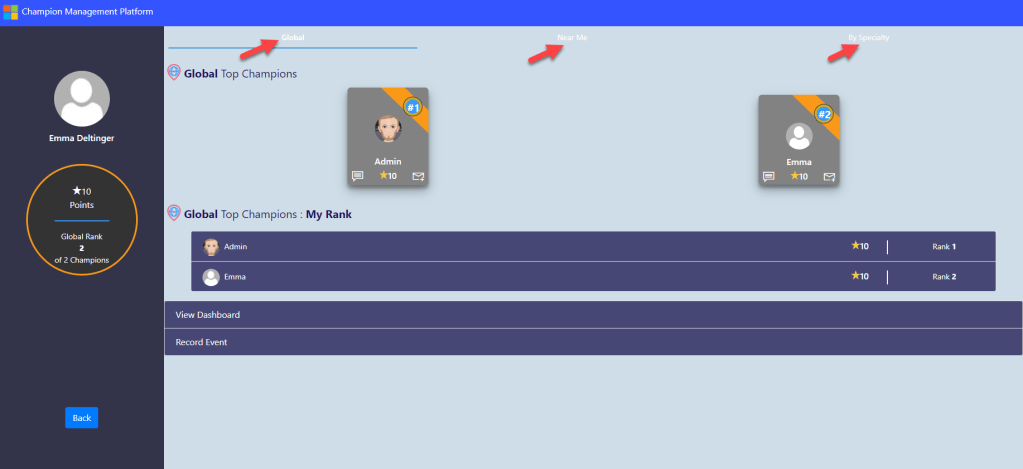Click the #2 rank badge on Emma's card
The width and height of the screenshot is (1023, 469).
824,114
